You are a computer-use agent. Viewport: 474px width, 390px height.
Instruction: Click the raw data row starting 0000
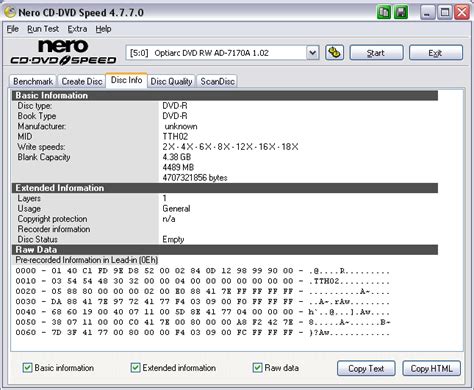[203, 271]
